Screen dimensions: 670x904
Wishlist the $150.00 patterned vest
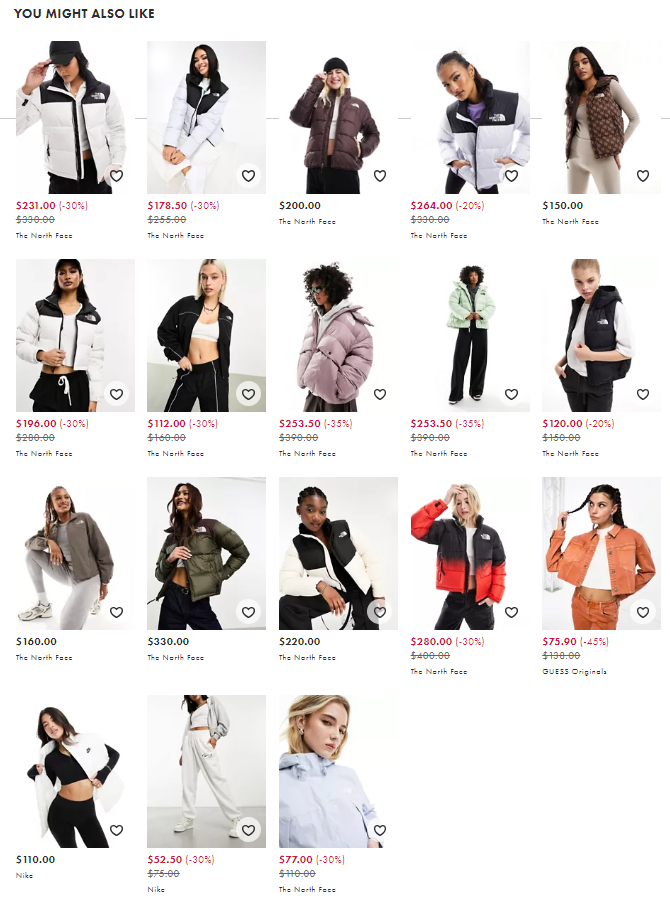[643, 176]
